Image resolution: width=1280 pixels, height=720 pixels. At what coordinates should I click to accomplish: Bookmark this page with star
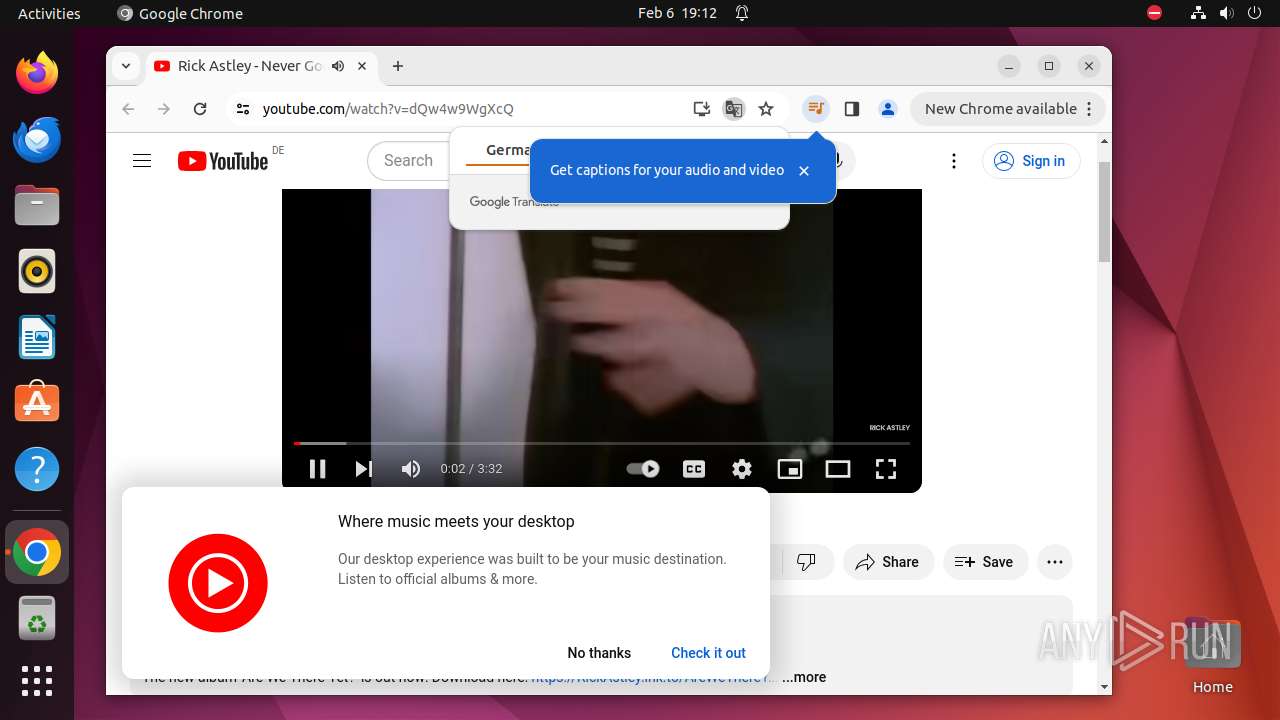[766, 109]
